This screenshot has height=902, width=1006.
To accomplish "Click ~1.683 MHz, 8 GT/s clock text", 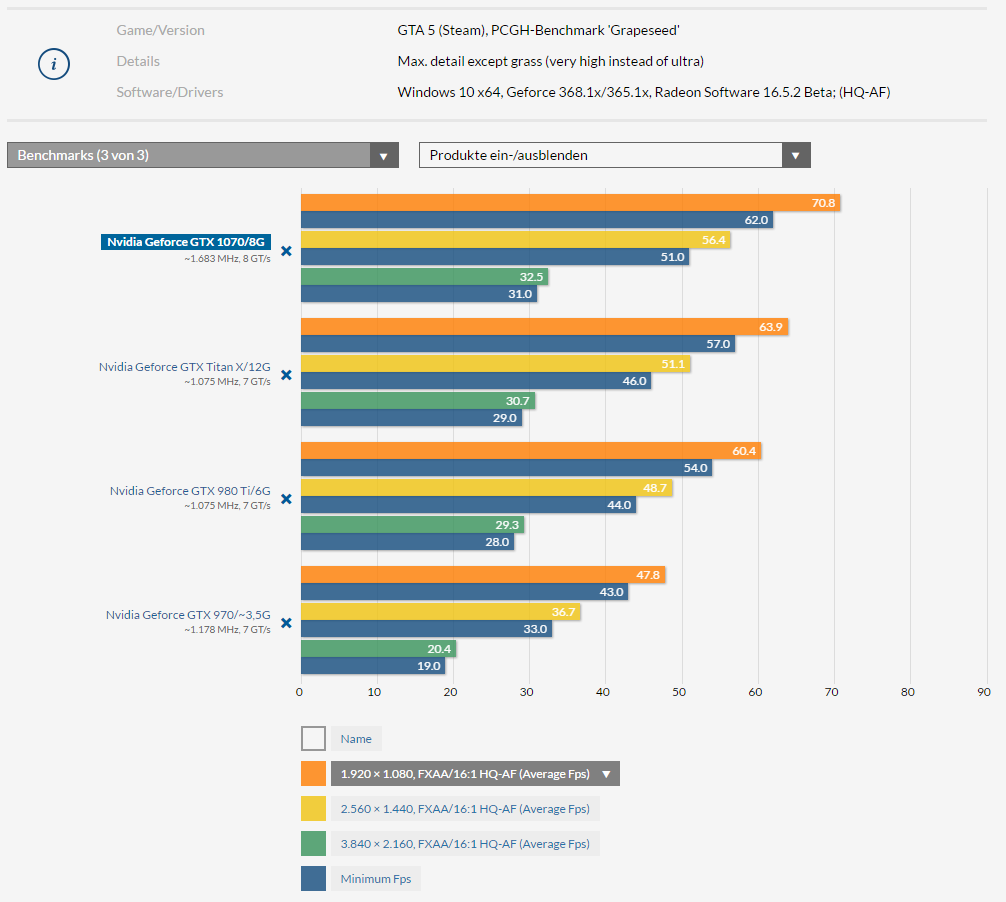I will (x=228, y=259).
